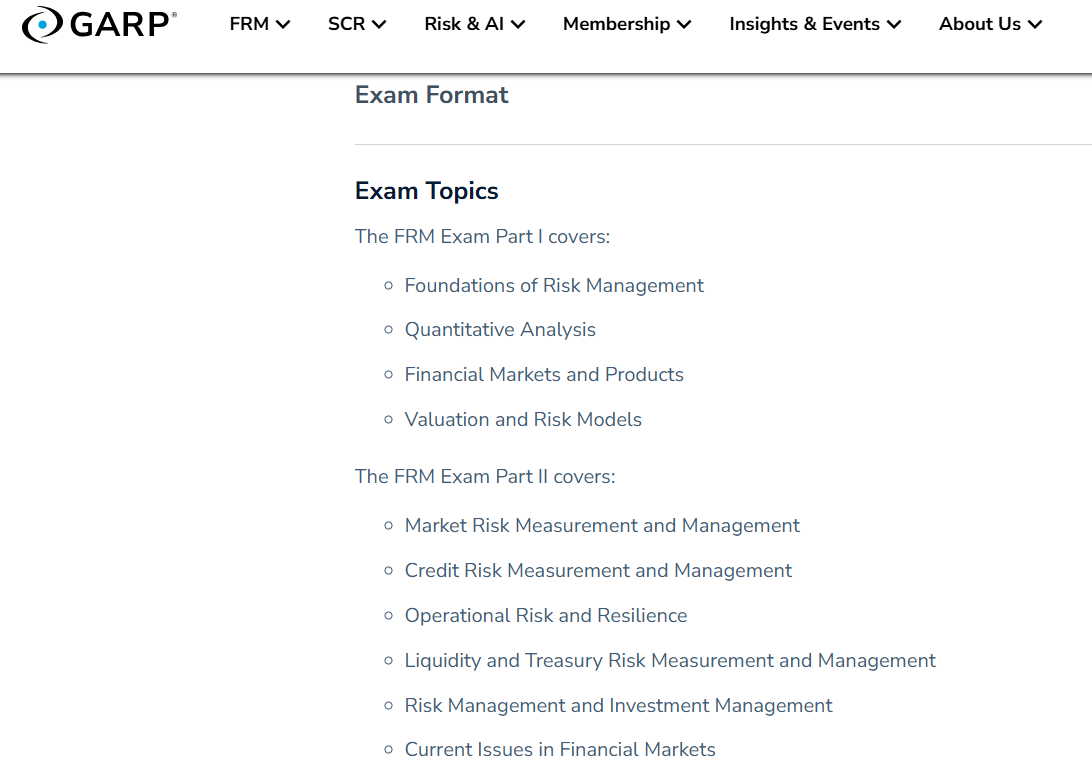Click Current Issues in Financial Markets

559,750
